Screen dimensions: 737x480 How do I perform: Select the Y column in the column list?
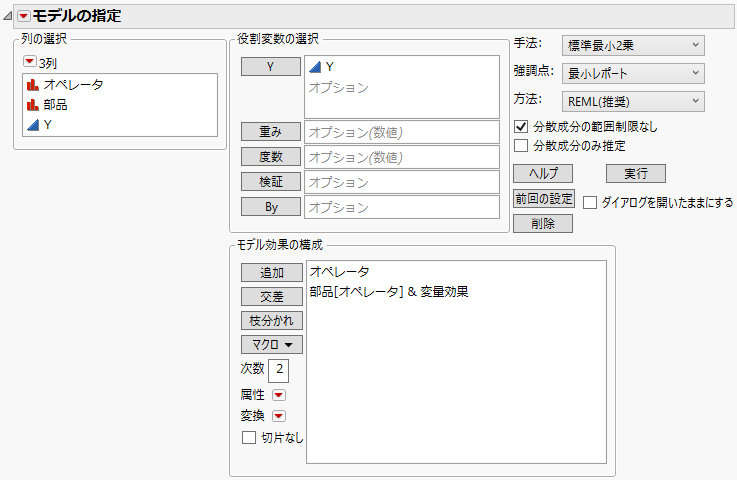(x=39, y=125)
